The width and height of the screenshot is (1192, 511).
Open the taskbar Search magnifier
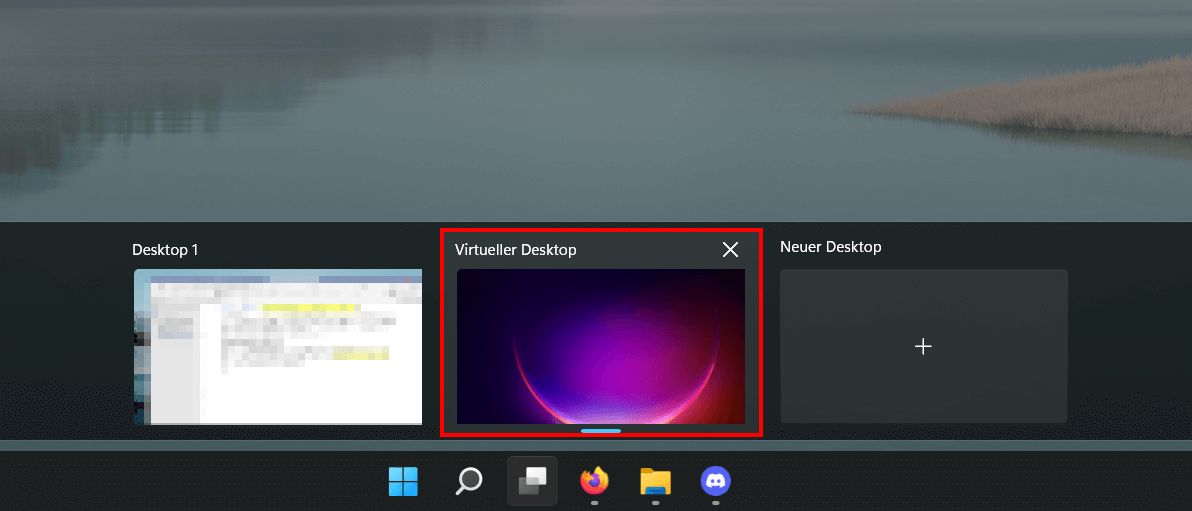[468, 481]
